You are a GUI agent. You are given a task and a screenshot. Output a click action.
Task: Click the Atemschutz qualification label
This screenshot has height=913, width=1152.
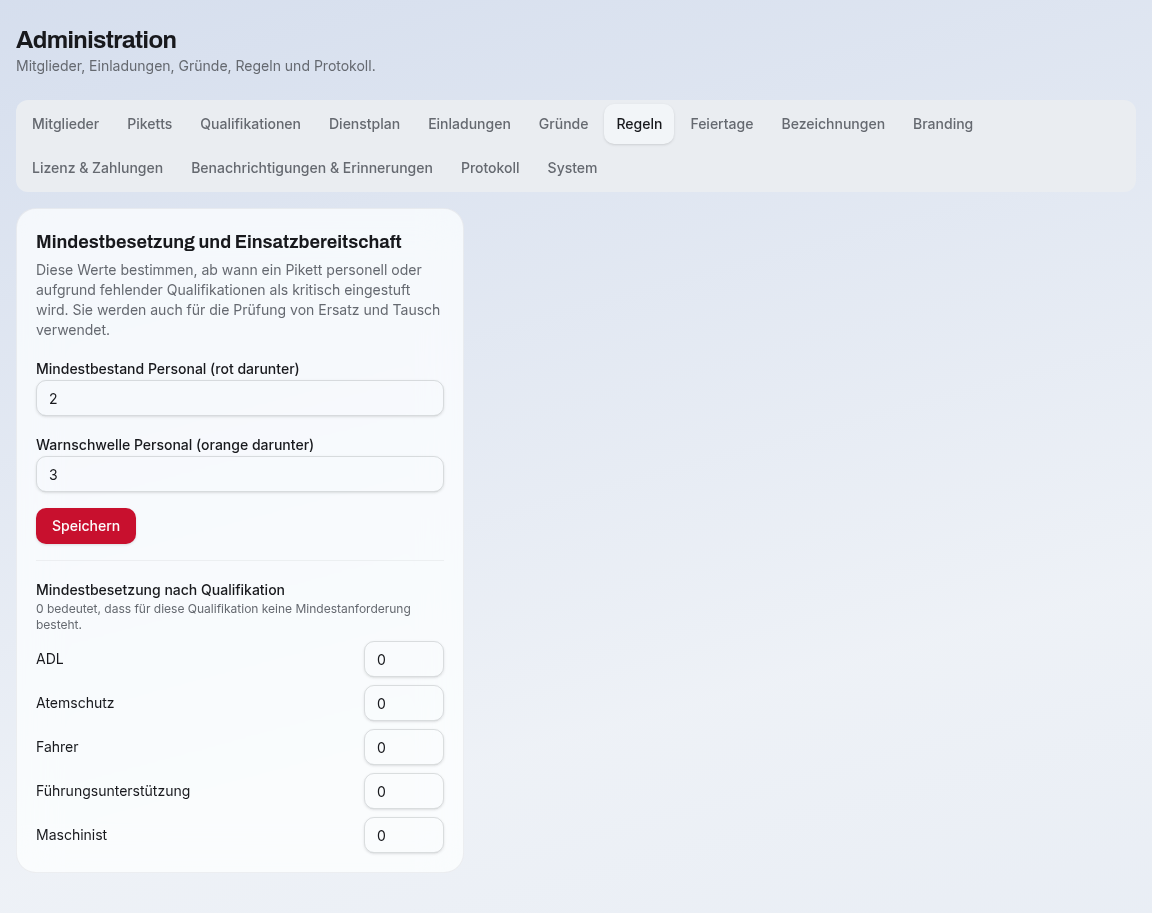[x=75, y=703]
